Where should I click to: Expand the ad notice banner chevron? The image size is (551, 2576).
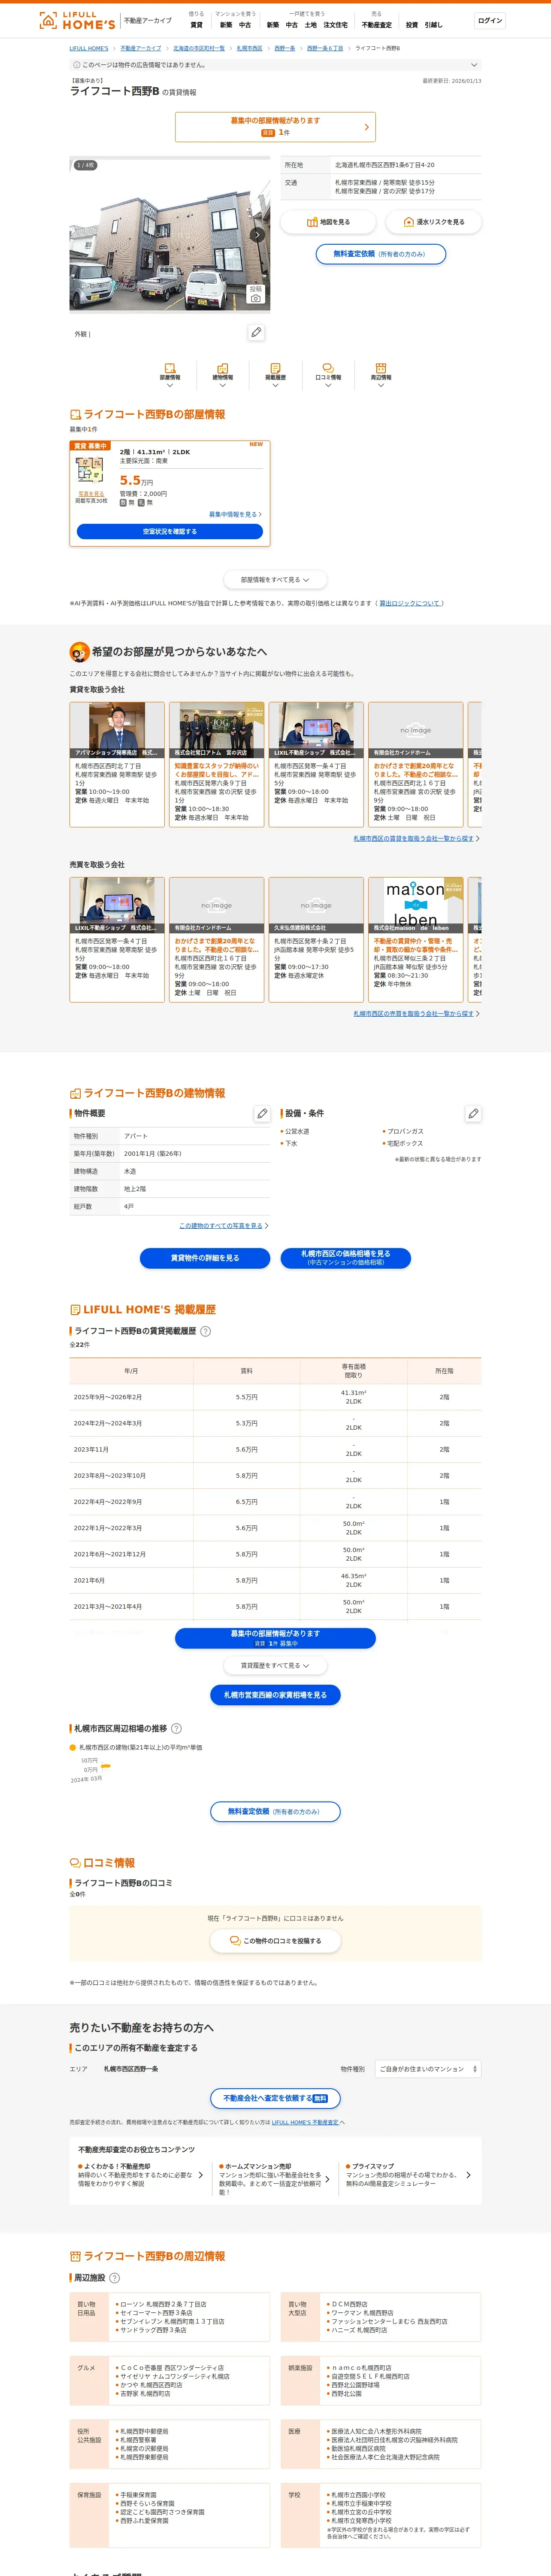click(474, 65)
